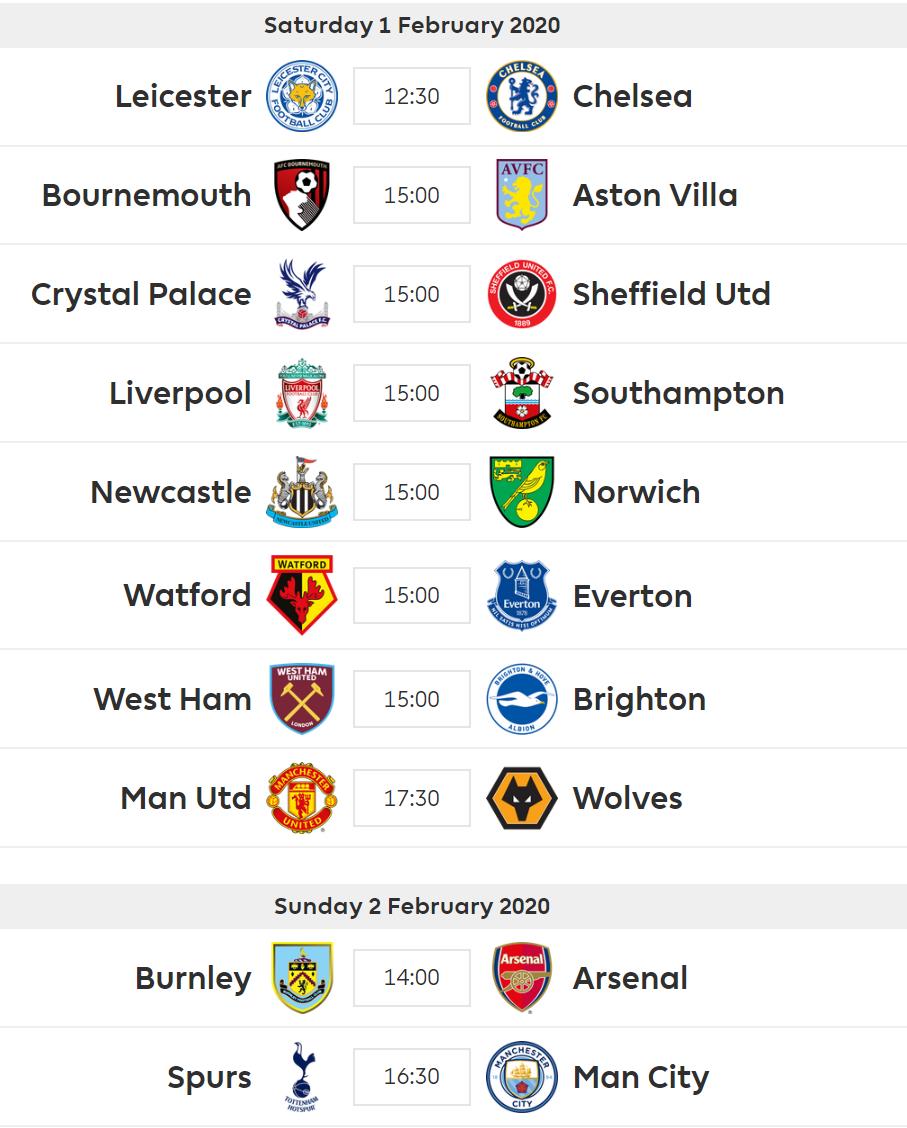The height and width of the screenshot is (1128, 907).
Task: Click the Crystal Palace eagle crest
Action: coord(302,294)
